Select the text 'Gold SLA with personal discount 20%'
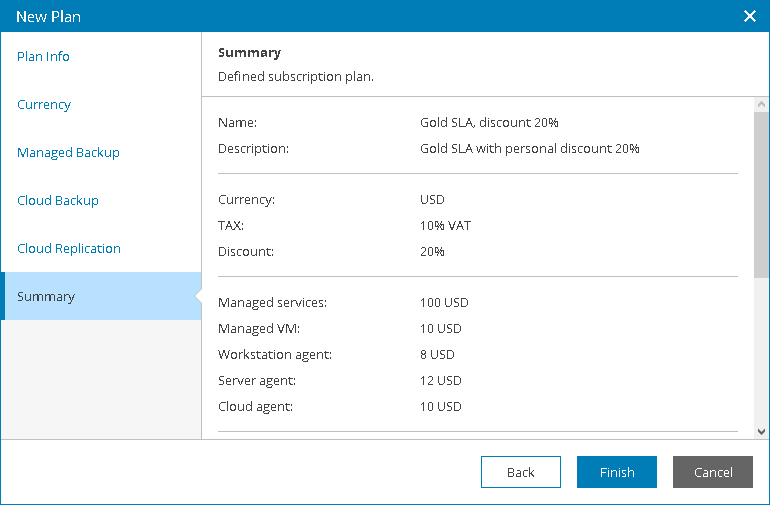This screenshot has height=505, width=770. coord(529,148)
